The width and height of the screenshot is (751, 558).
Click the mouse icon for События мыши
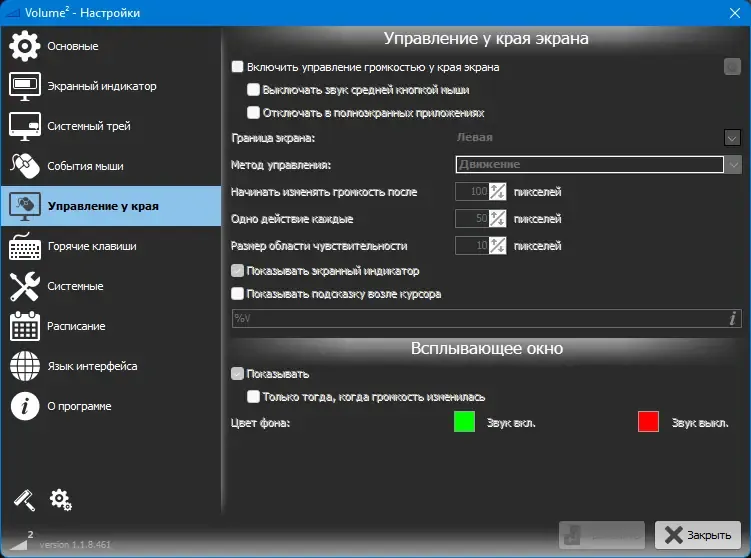coord(24,166)
